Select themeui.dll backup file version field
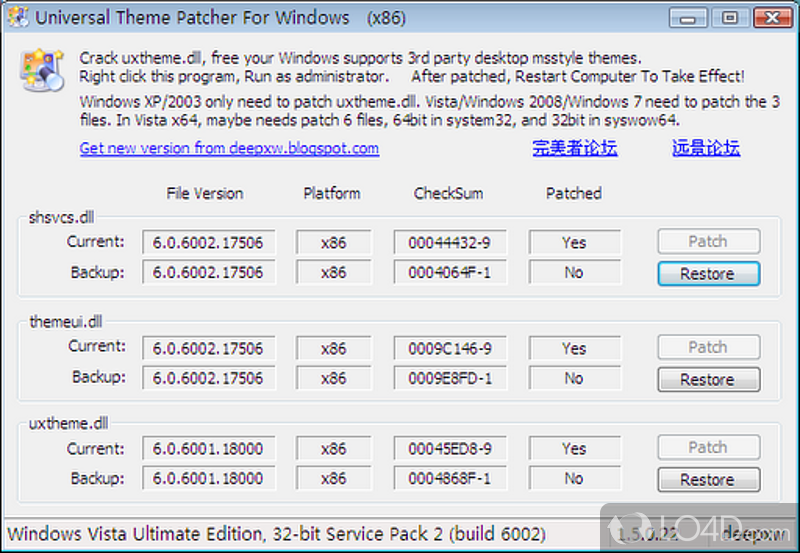The width and height of the screenshot is (800, 553). pyautogui.click(x=209, y=378)
